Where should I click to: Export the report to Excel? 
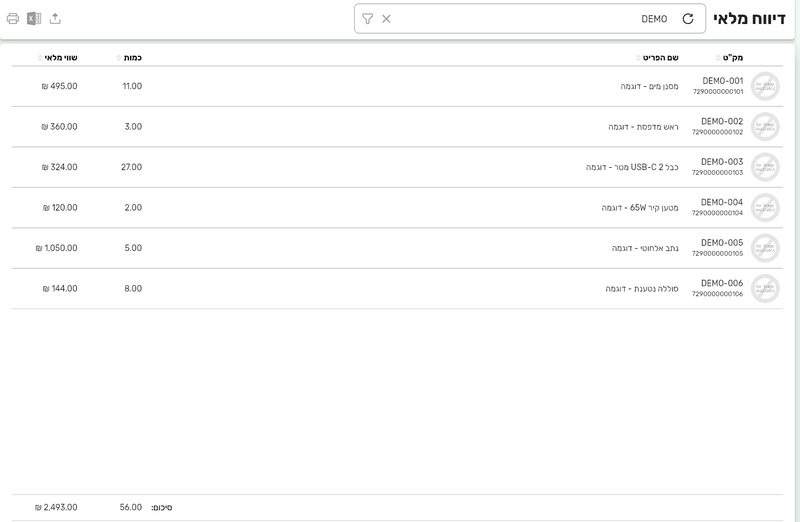point(34,19)
